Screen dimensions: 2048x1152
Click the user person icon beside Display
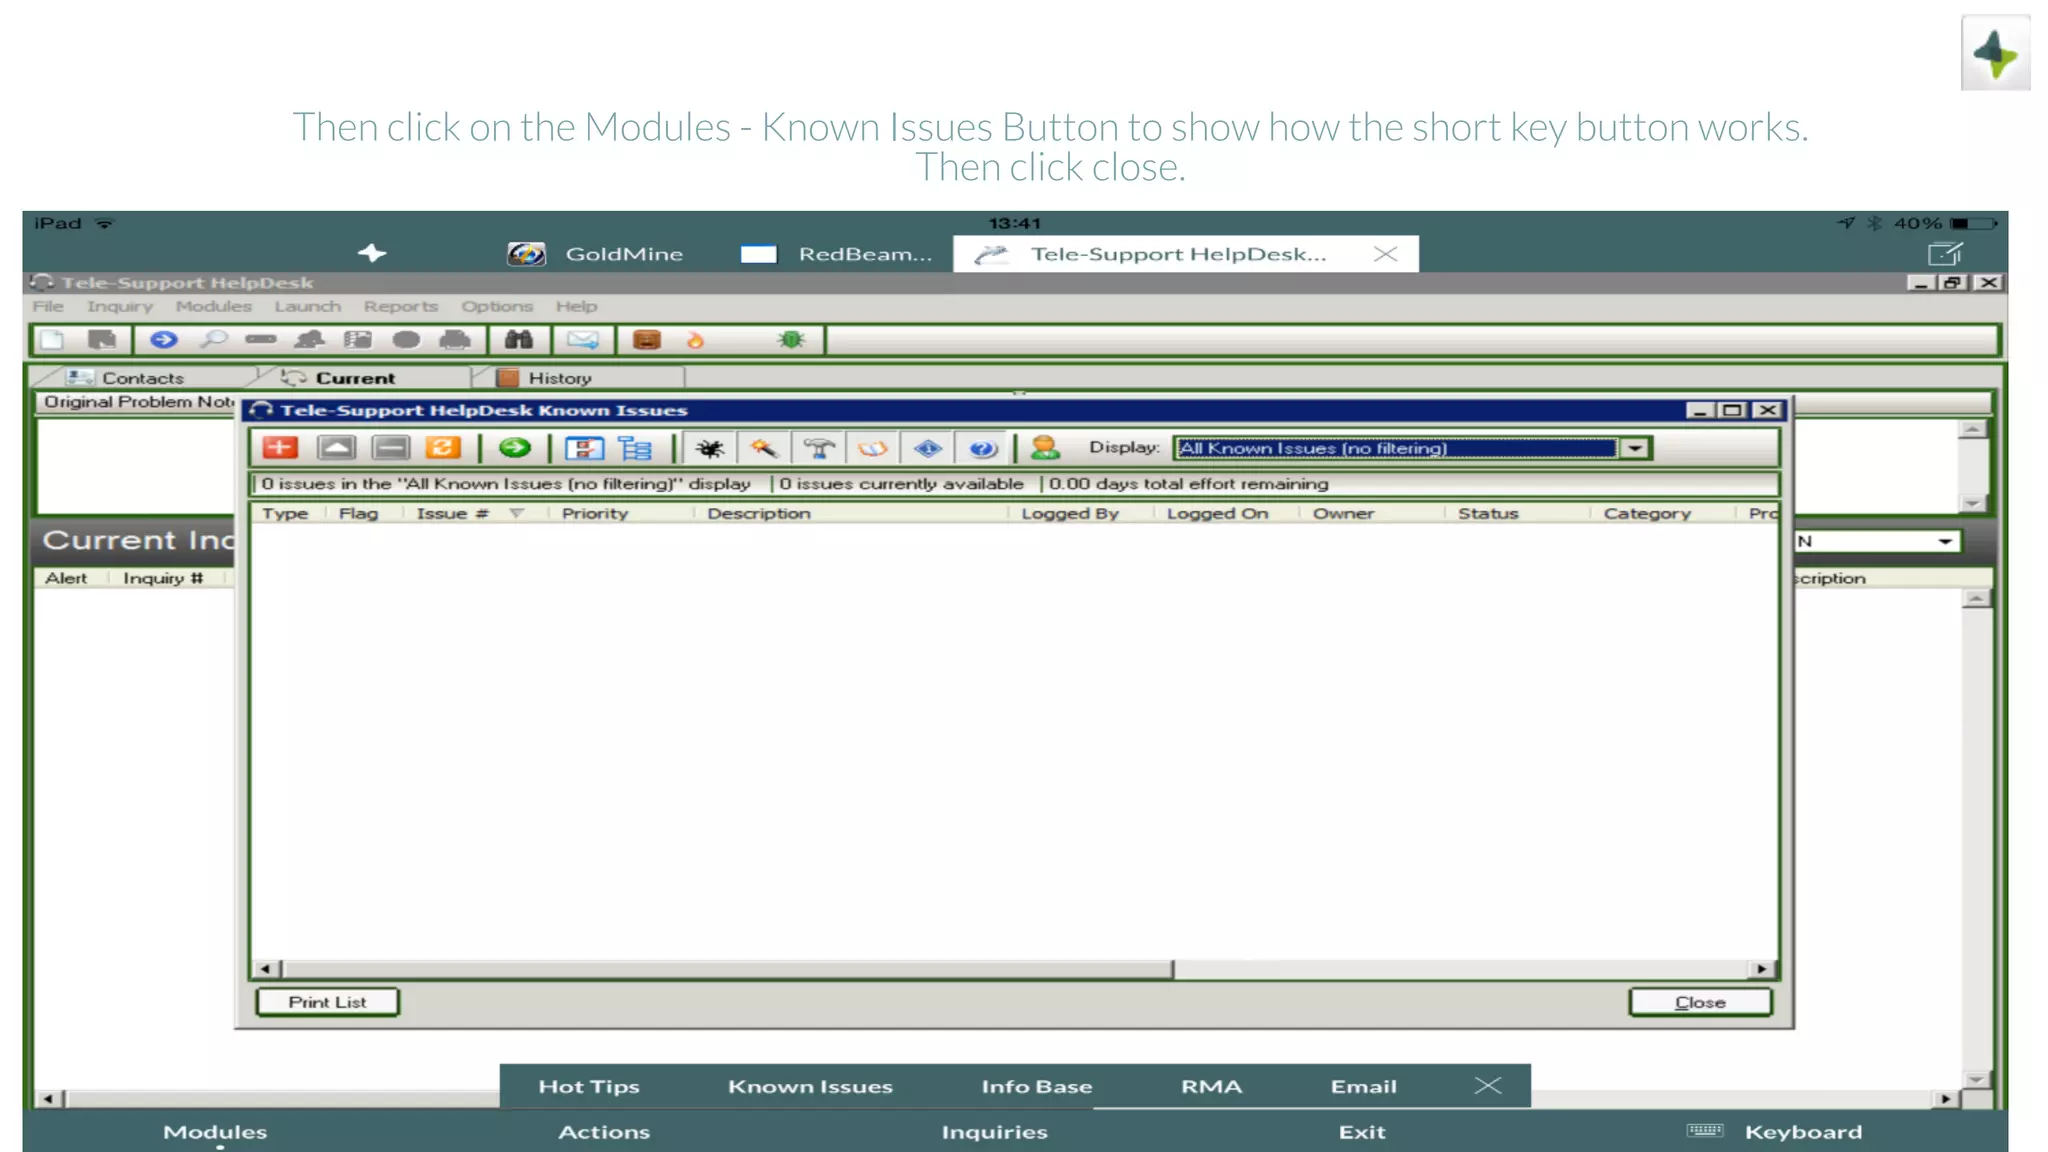point(1045,448)
